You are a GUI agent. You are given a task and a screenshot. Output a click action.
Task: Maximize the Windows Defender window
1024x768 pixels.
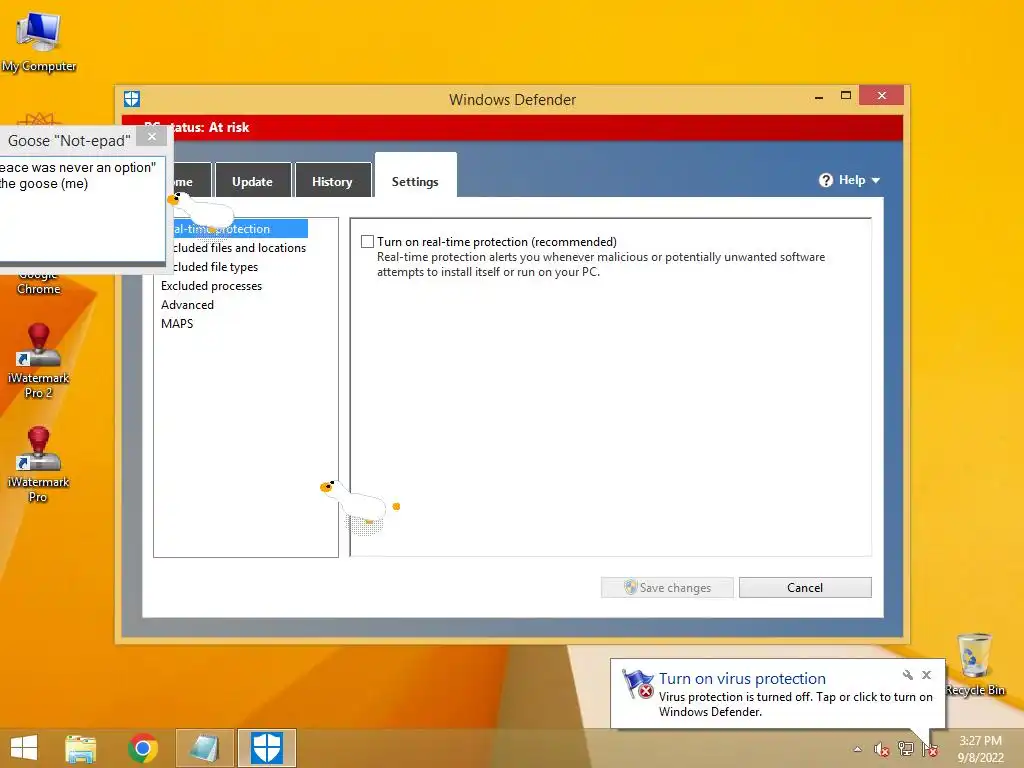tap(846, 96)
